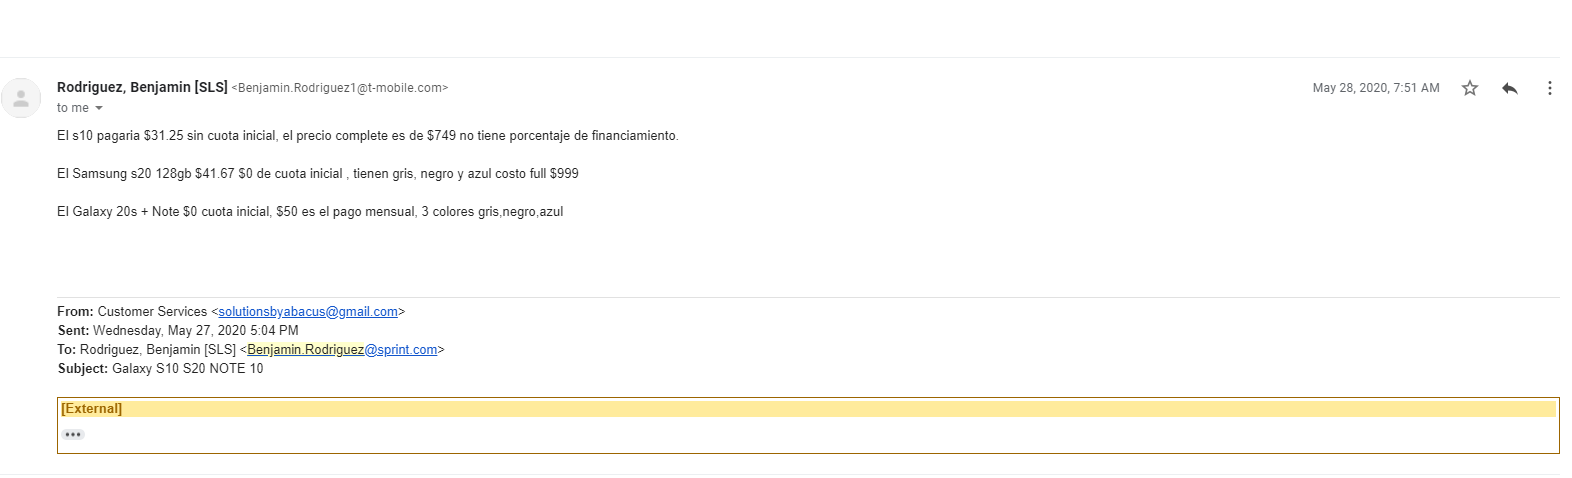The image size is (1572, 478).
Task: Click the May 28, 2020 timestamp
Action: pos(1376,88)
